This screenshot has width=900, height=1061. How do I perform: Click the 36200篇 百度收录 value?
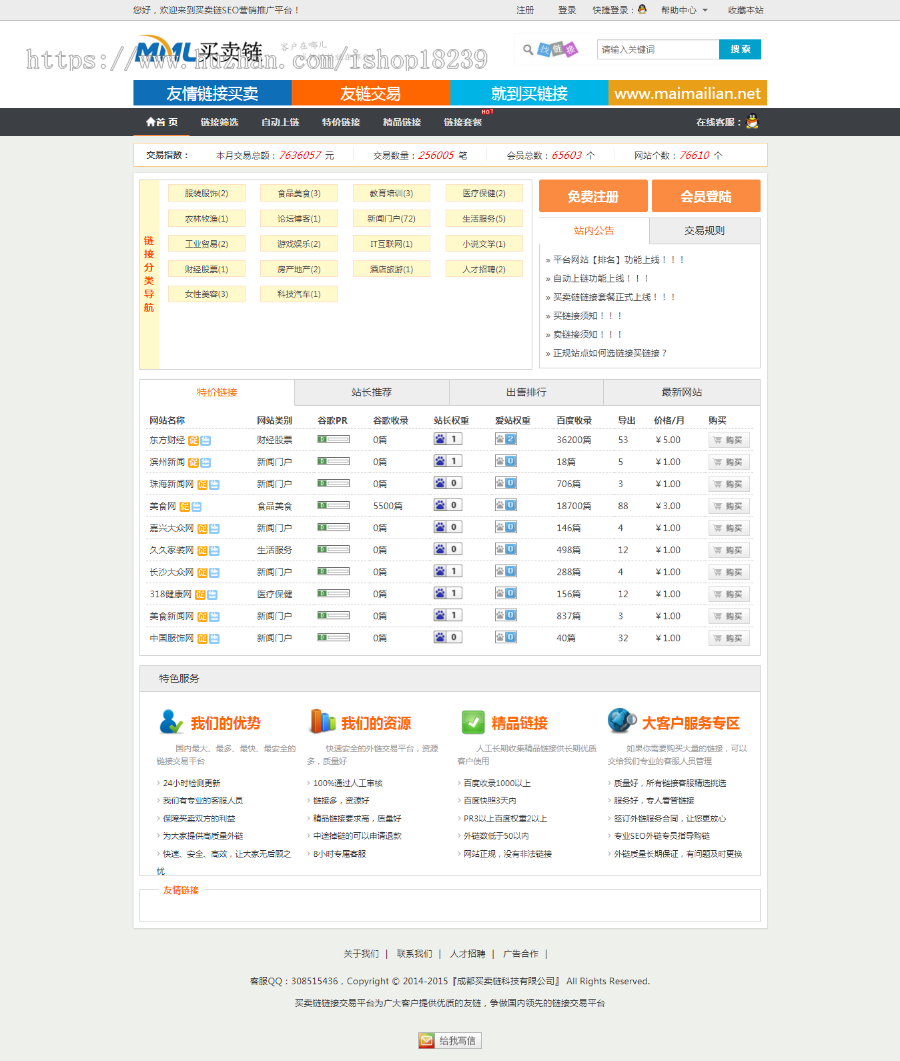(574, 440)
